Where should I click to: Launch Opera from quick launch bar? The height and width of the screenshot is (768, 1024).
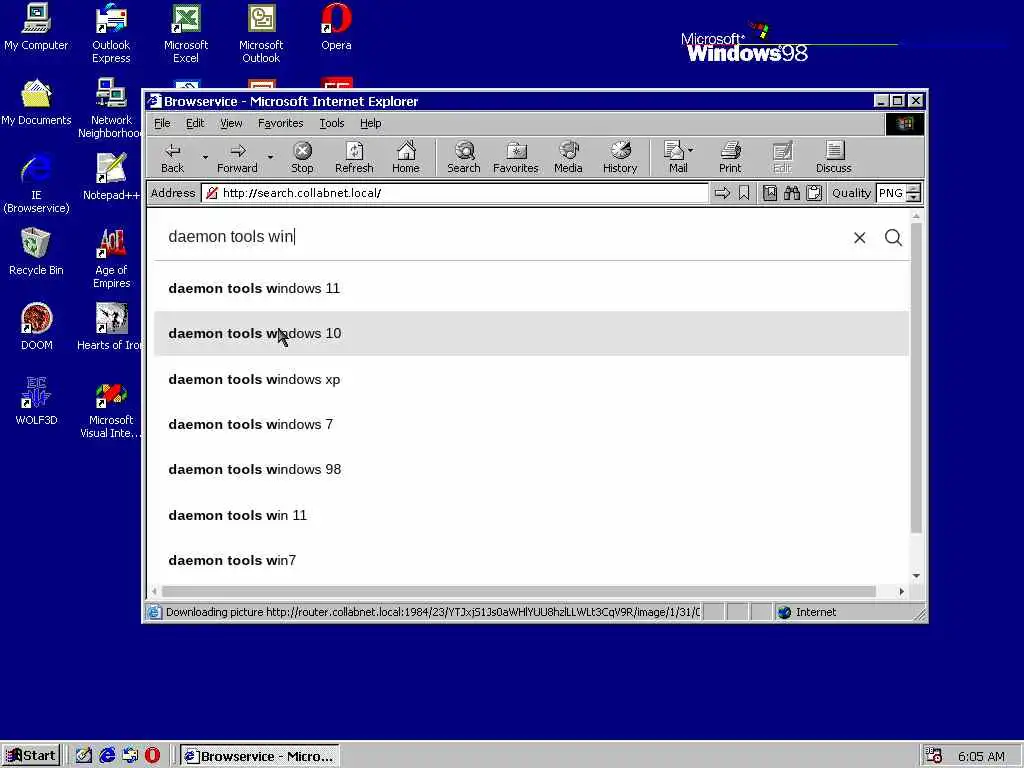[152, 756]
